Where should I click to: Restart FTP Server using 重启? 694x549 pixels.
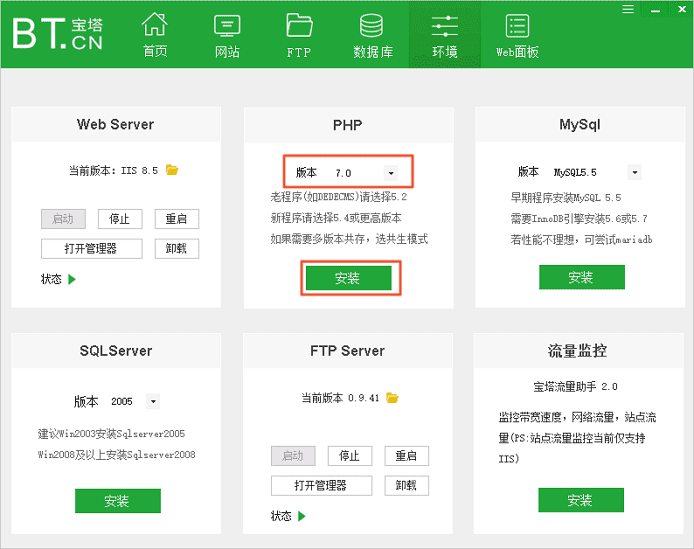pos(406,456)
